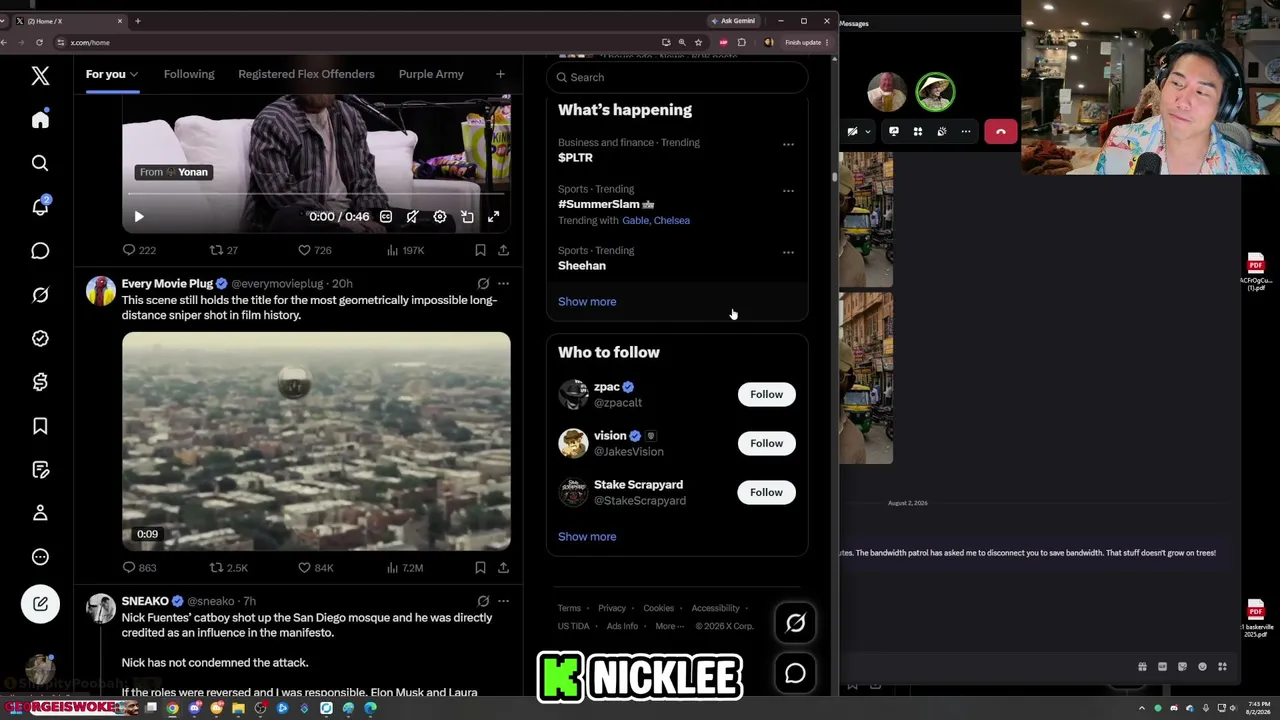Bookmark the post with 7.2M views

pos(480,568)
